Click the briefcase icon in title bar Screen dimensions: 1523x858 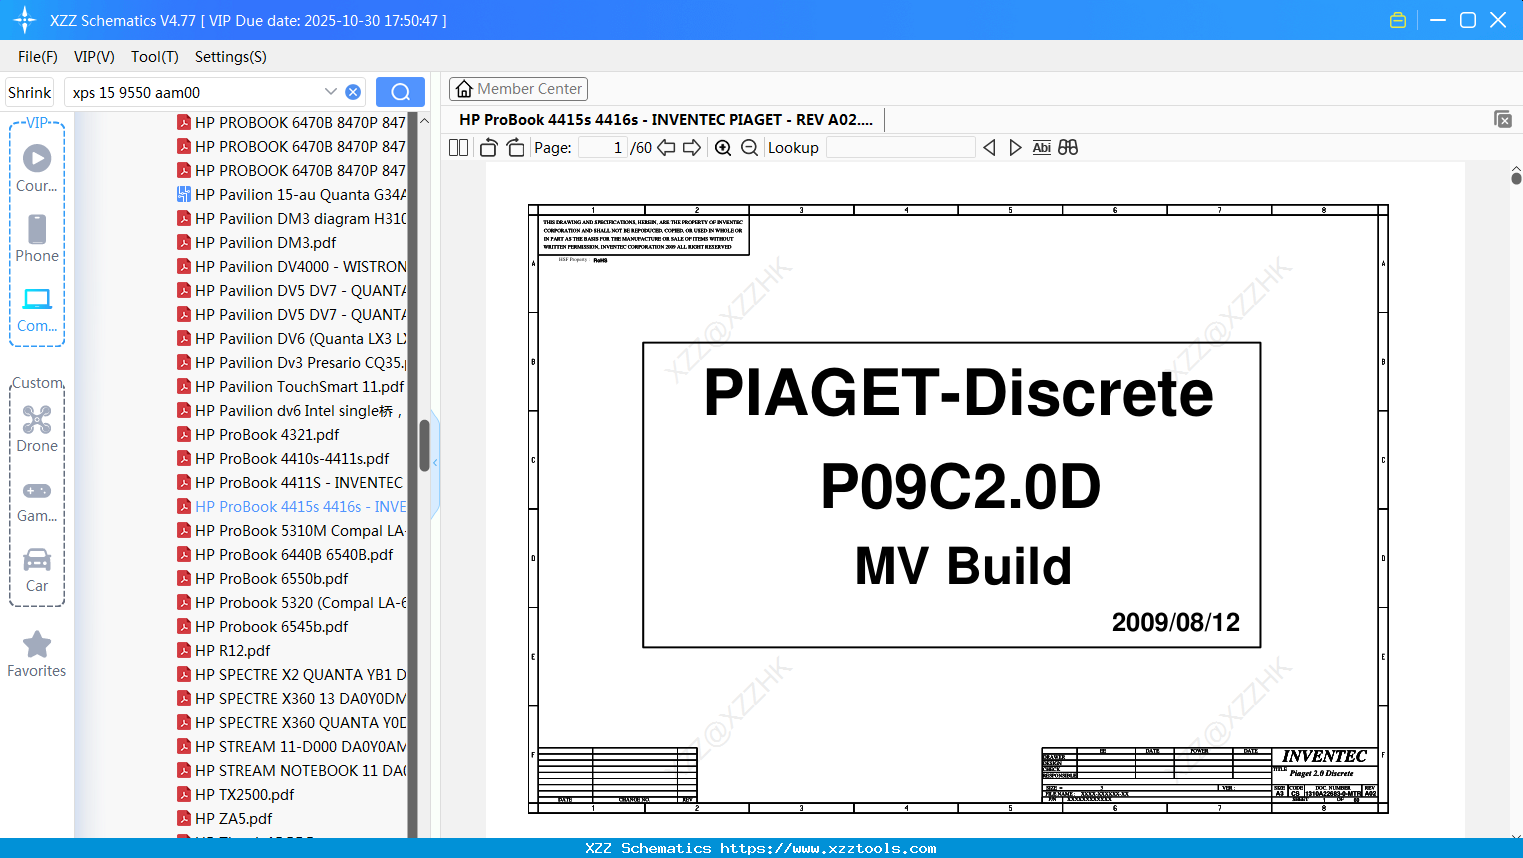[x=1398, y=20]
